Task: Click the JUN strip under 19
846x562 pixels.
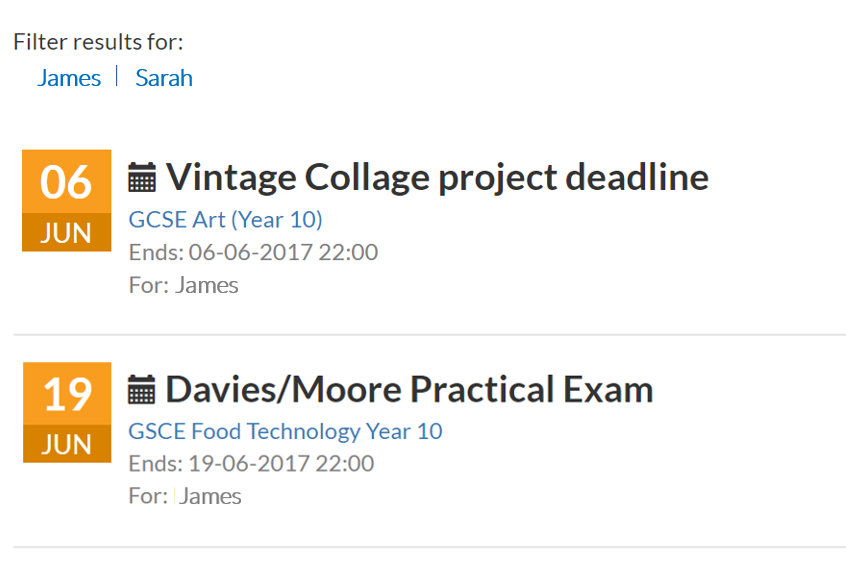Action: coord(67,444)
